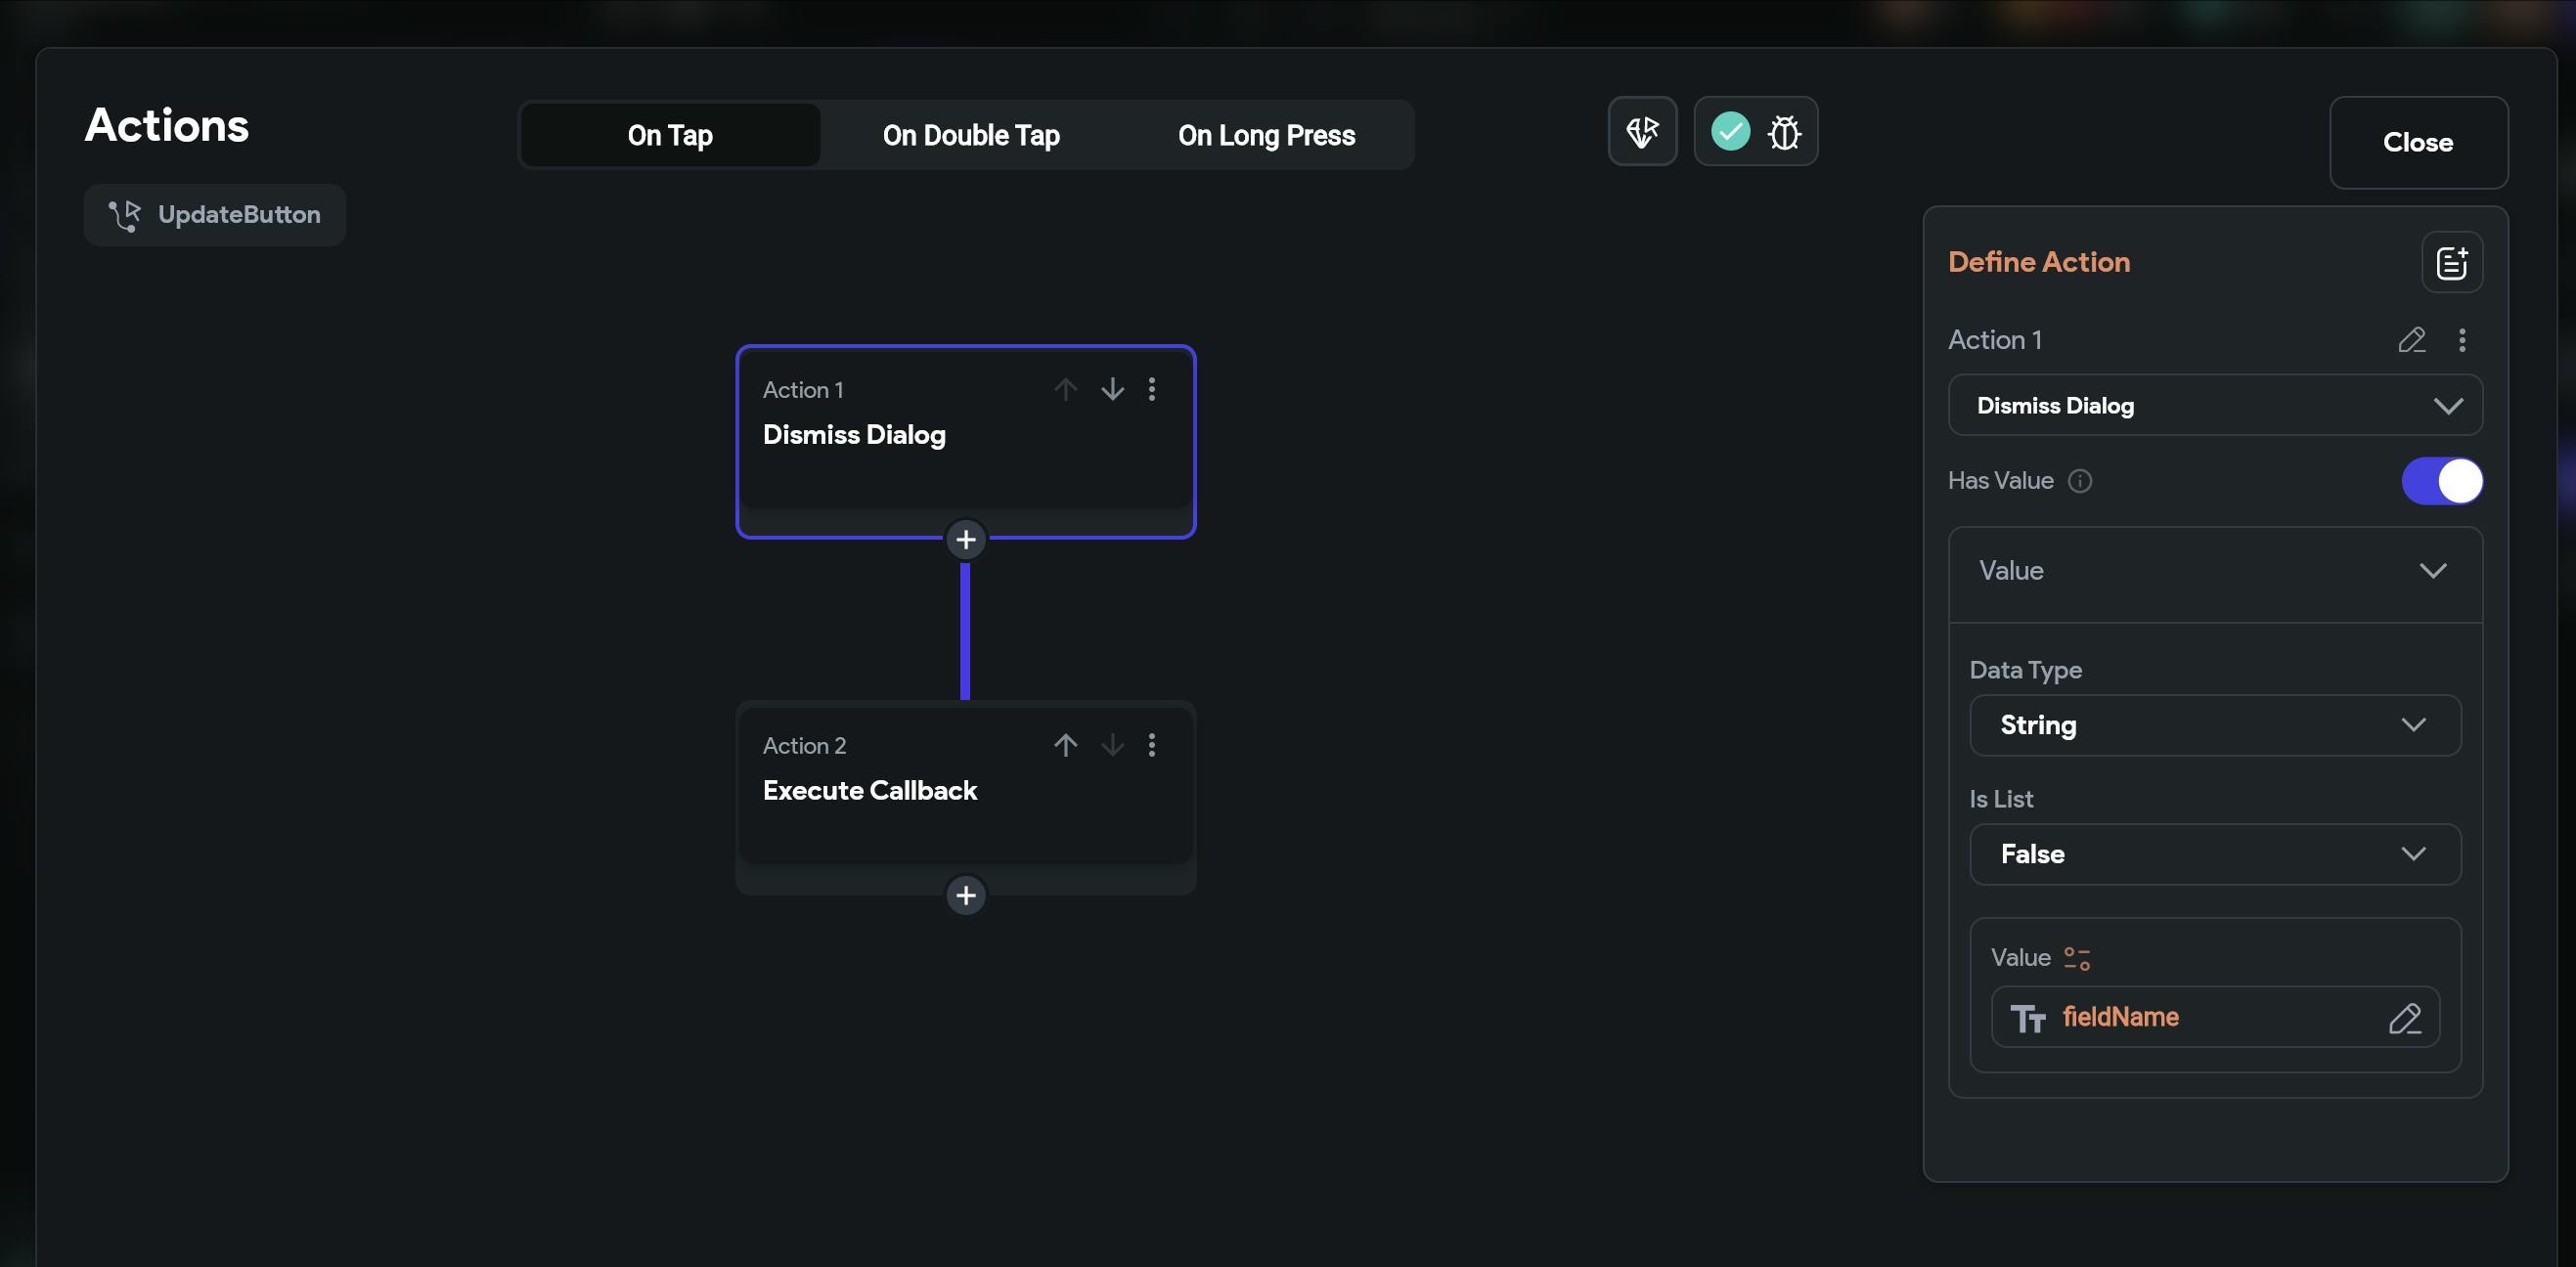Click the debug bug icon

[1784, 132]
